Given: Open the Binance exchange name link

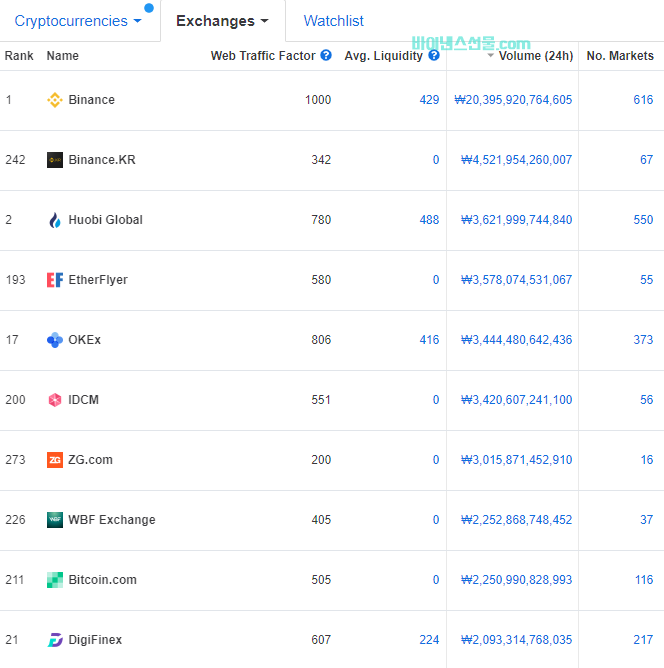Looking at the screenshot, I should [x=92, y=100].
